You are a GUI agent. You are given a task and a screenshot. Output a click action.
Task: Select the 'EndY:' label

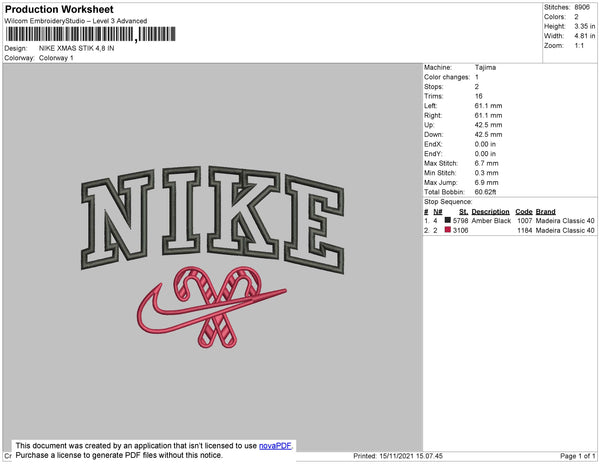[433, 154]
